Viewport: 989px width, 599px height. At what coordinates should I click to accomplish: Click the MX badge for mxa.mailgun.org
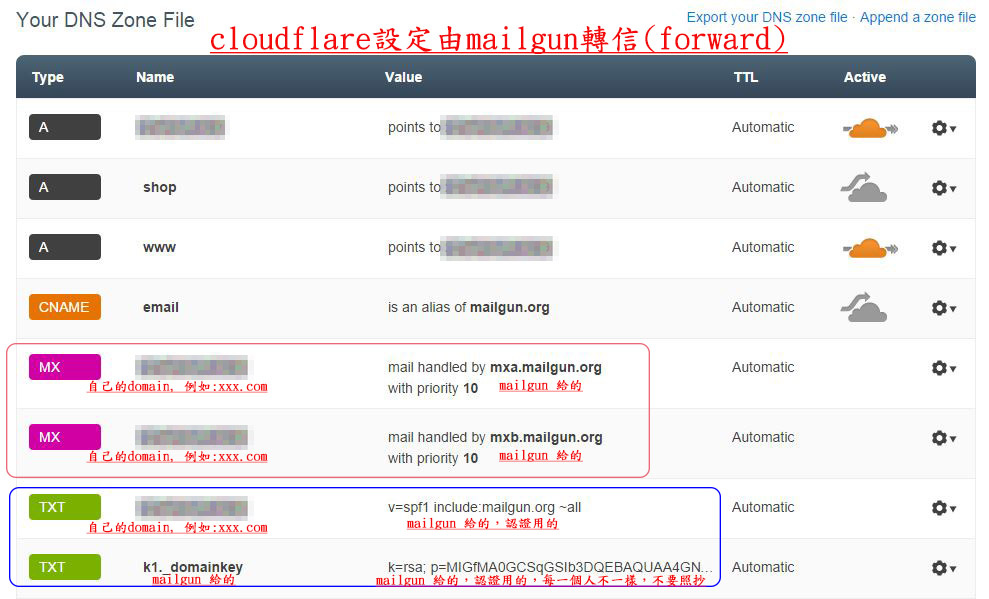(x=64, y=367)
